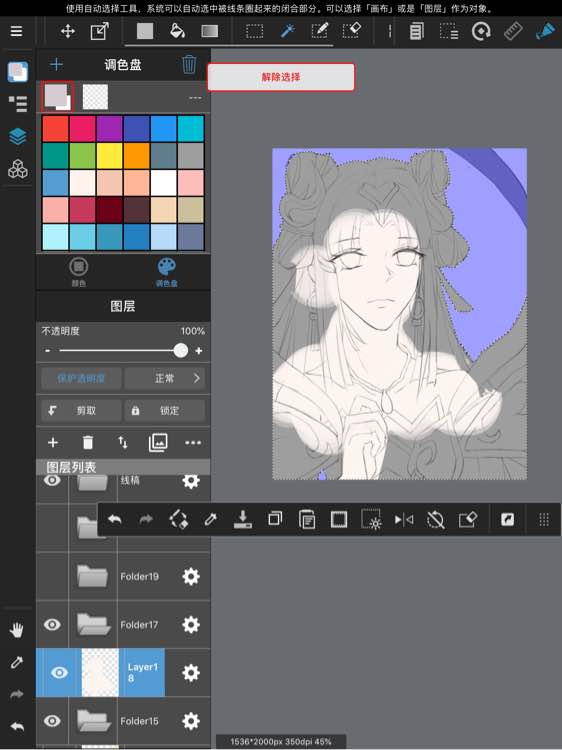Add a new color to the palette
562x750 pixels.
56,64
